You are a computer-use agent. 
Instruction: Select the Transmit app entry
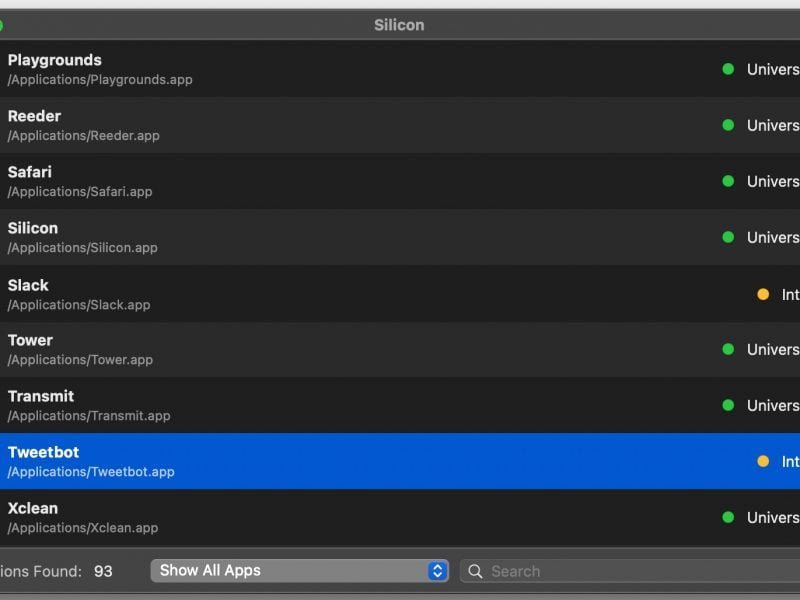pyautogui.click(x=41, y=396)
